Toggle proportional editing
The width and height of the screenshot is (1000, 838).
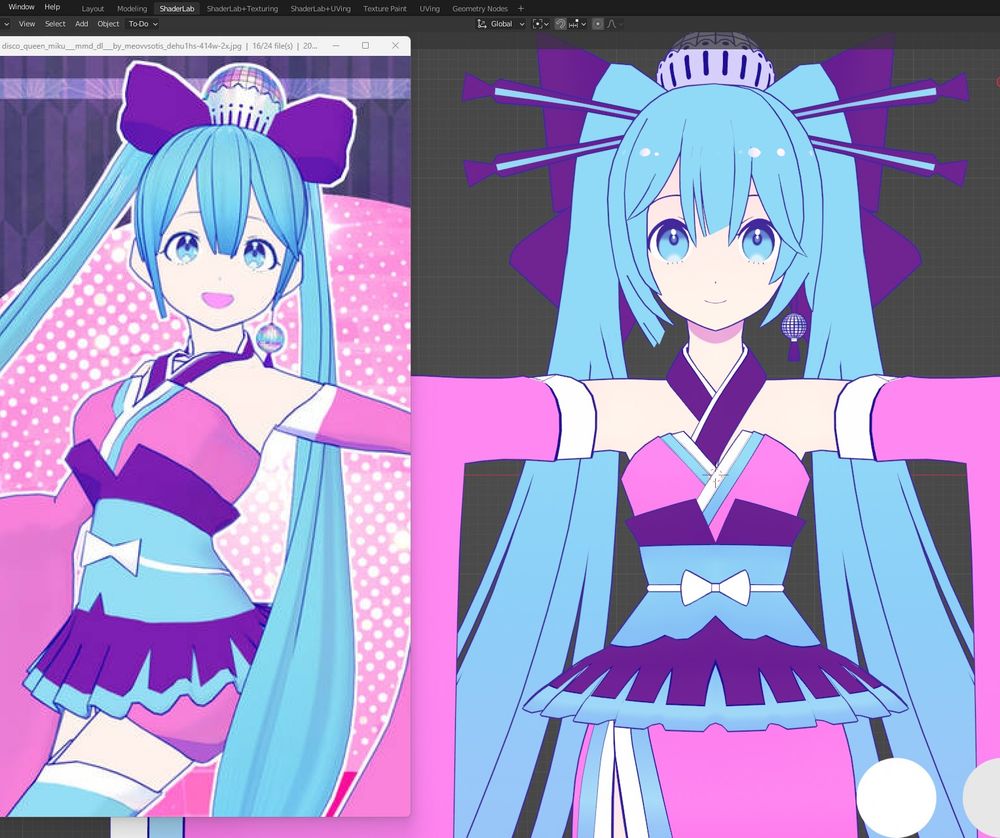pyautogui.click(x=598, y=24)
